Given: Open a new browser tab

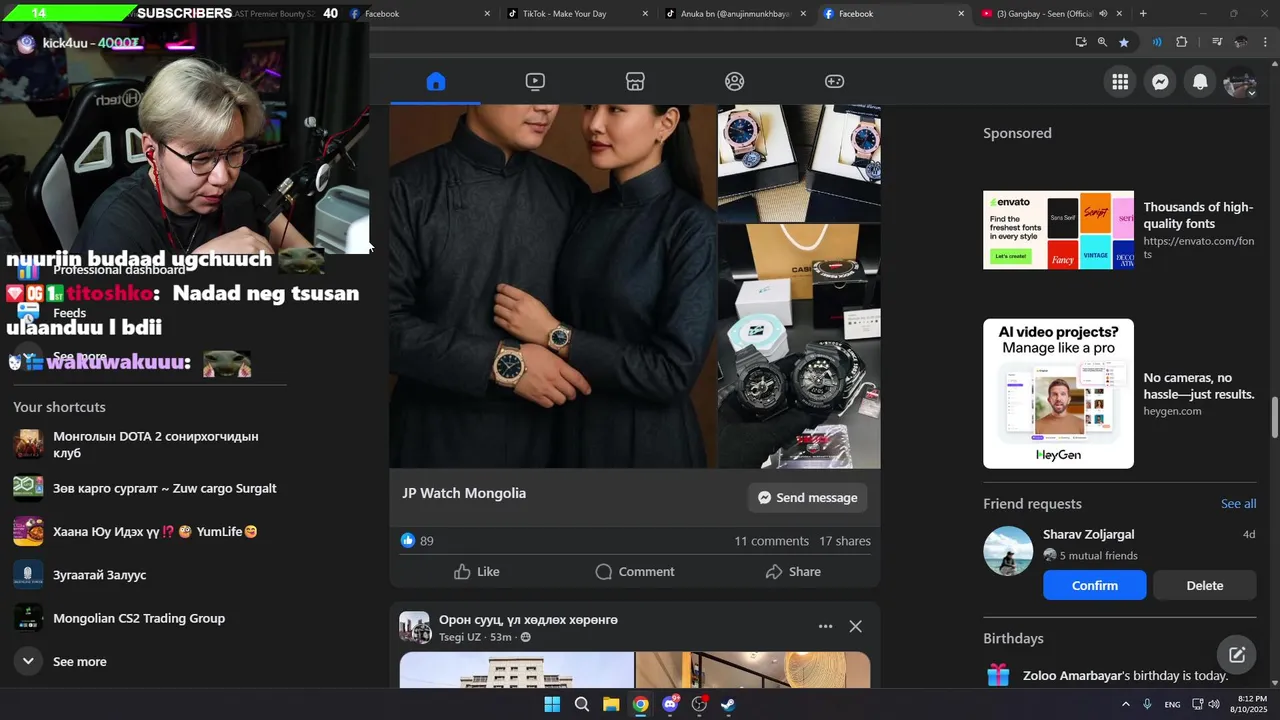Looking at the screenshot, I should pyautogui.click(x=1143, y=14).
